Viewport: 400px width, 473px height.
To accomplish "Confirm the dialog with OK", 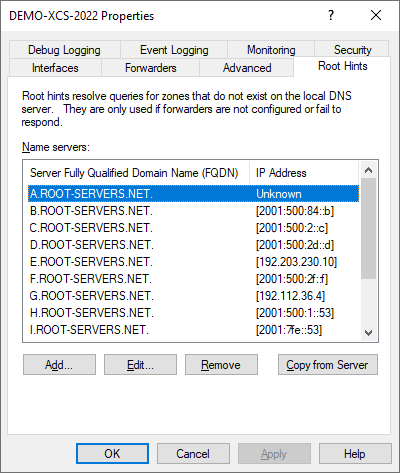I will point(112,454).
